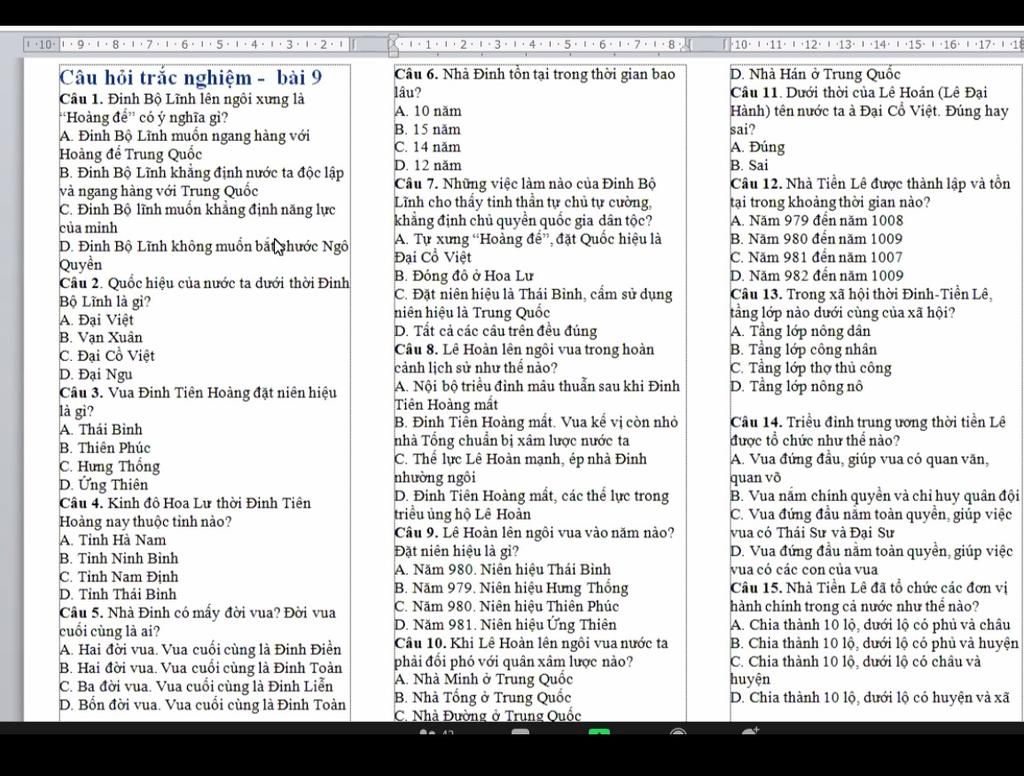Viewport: 1024px width, 776px height.
Task: Select 'D. Năm 982 đến năm 1009'
Action: coord(816,276)
